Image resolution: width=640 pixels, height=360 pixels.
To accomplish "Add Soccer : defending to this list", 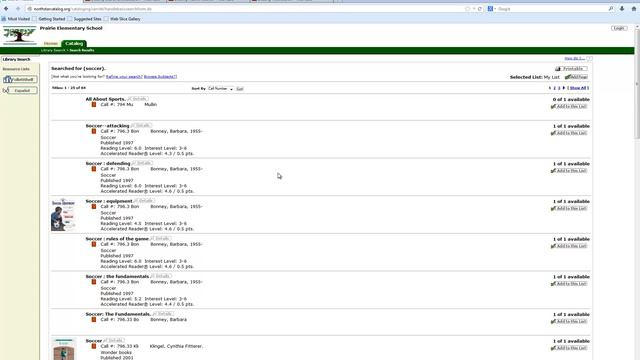I will (569, 171).
